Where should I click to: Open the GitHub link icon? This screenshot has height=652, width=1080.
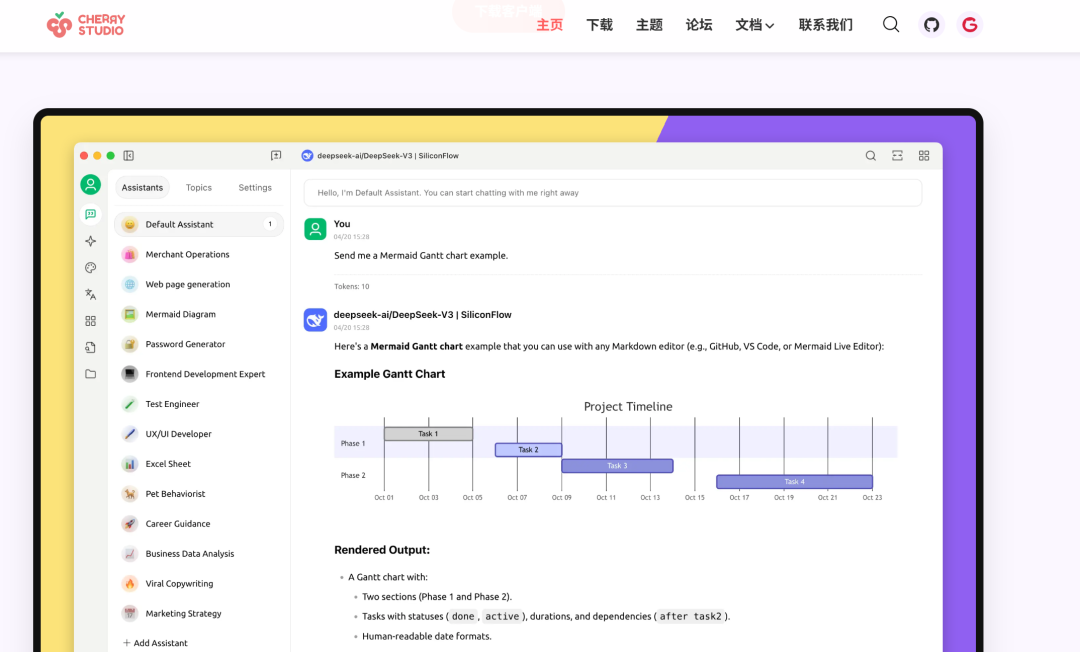pyautogui.click(x=931, y=25)
